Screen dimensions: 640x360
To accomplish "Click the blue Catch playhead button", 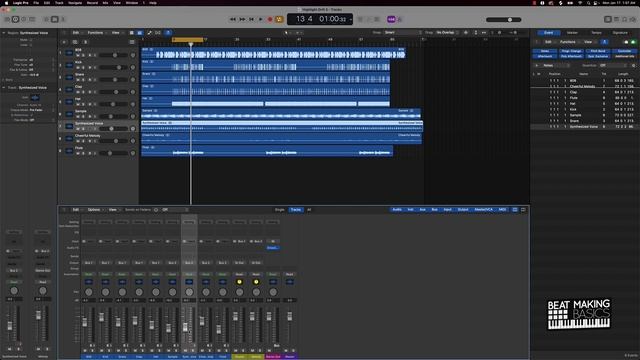I will click(x=168, y=33).
